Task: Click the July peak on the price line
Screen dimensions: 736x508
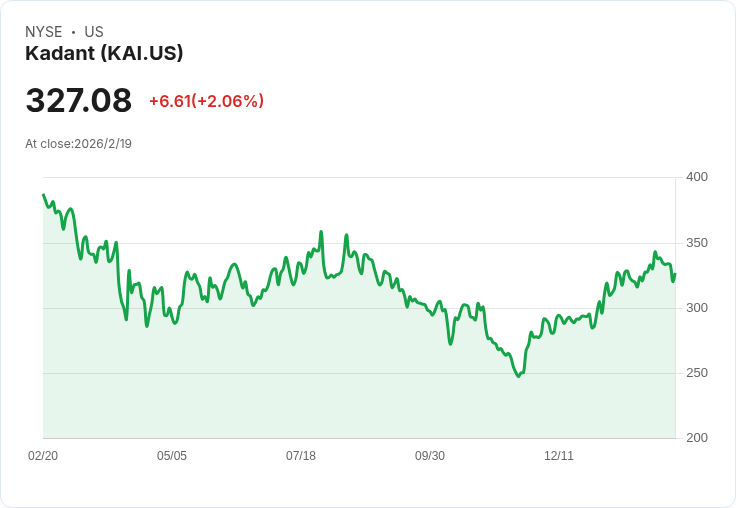Action: tap(321, 232)
